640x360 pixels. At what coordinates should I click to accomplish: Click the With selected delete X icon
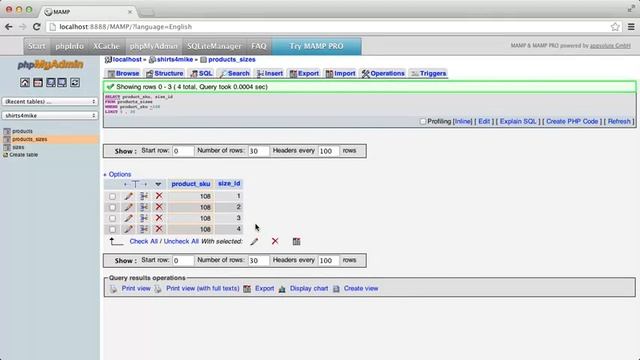tap(275, 241)
